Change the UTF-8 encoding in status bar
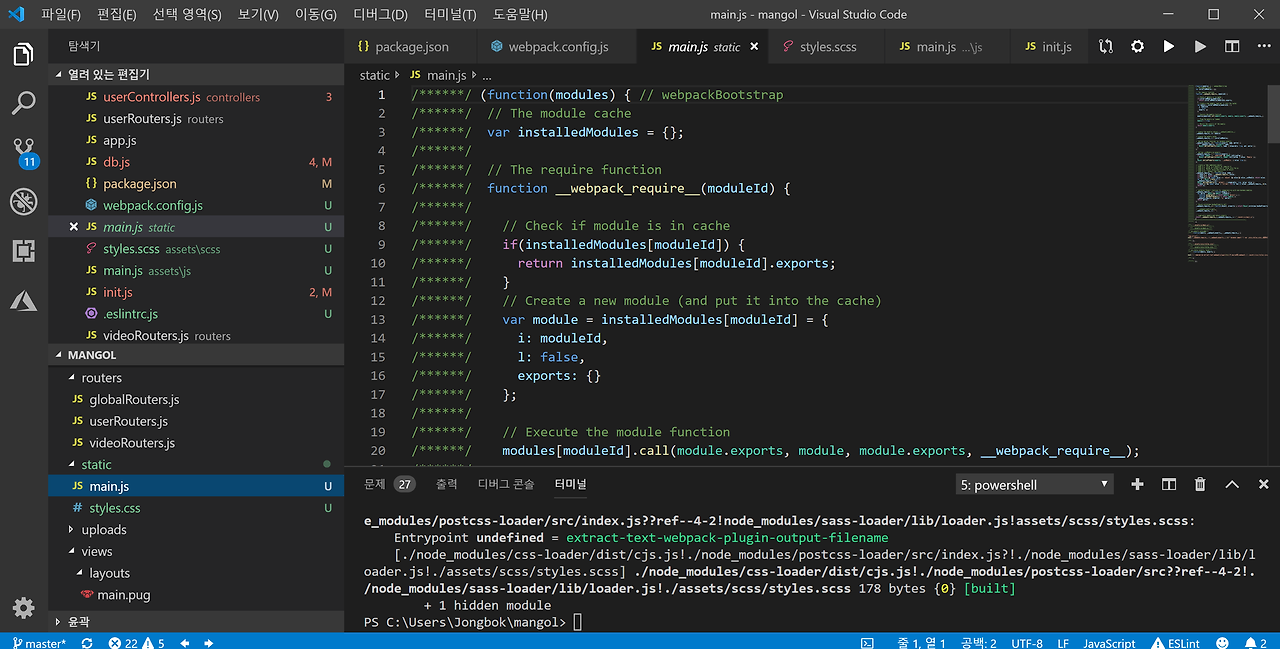Image resolution: width=1280 pixels, height=649 pixels. [x=1026, y=643]
